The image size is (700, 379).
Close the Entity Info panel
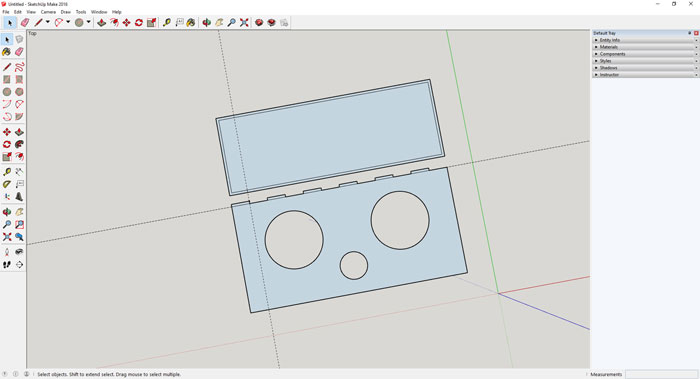(x=696, y=40)
